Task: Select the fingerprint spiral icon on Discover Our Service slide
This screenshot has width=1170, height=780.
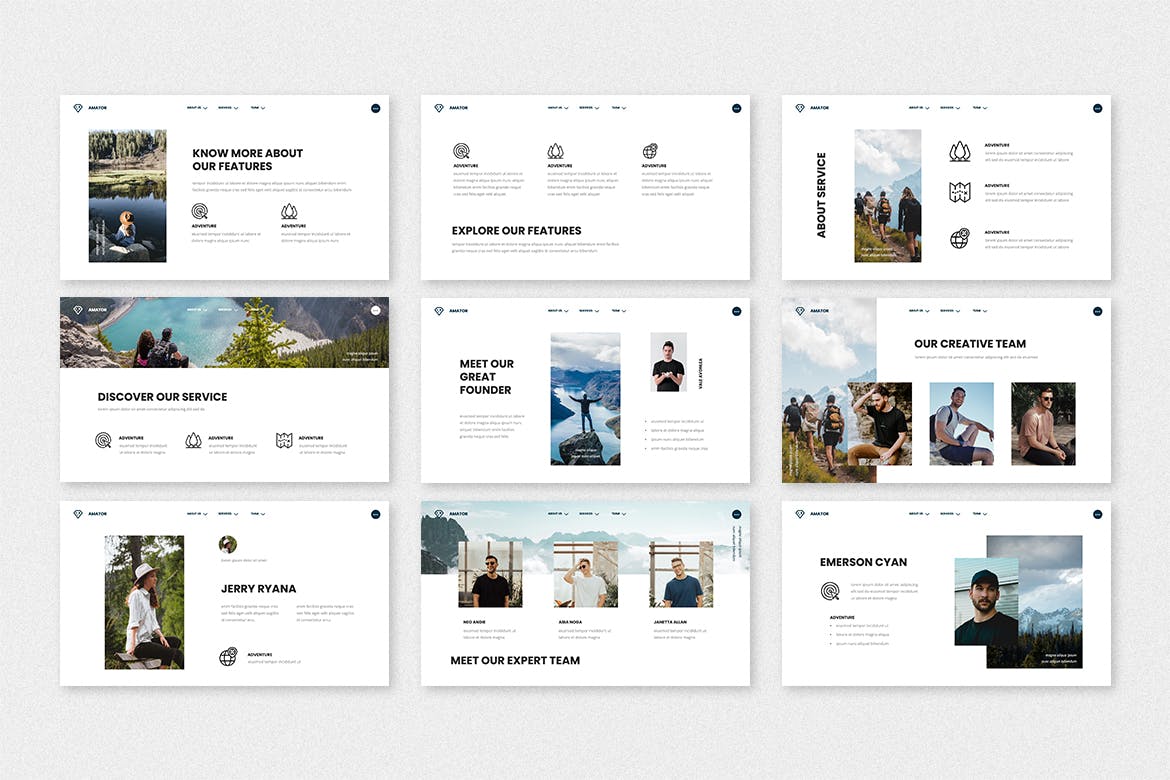Action: pos(104,440)
